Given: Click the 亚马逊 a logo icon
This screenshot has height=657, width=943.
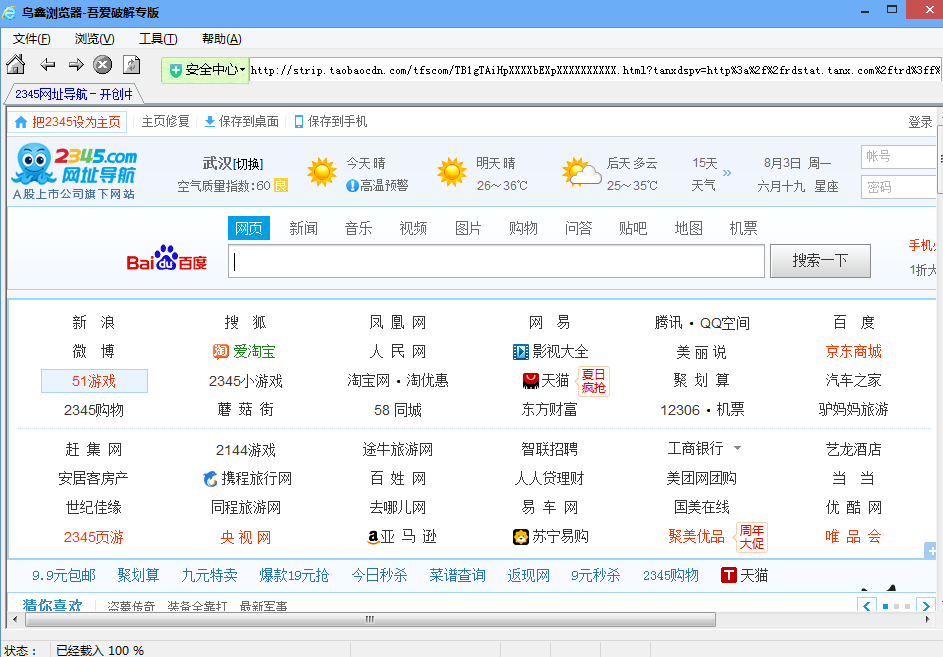Looking at the screenshot, I should coord(373,537).
